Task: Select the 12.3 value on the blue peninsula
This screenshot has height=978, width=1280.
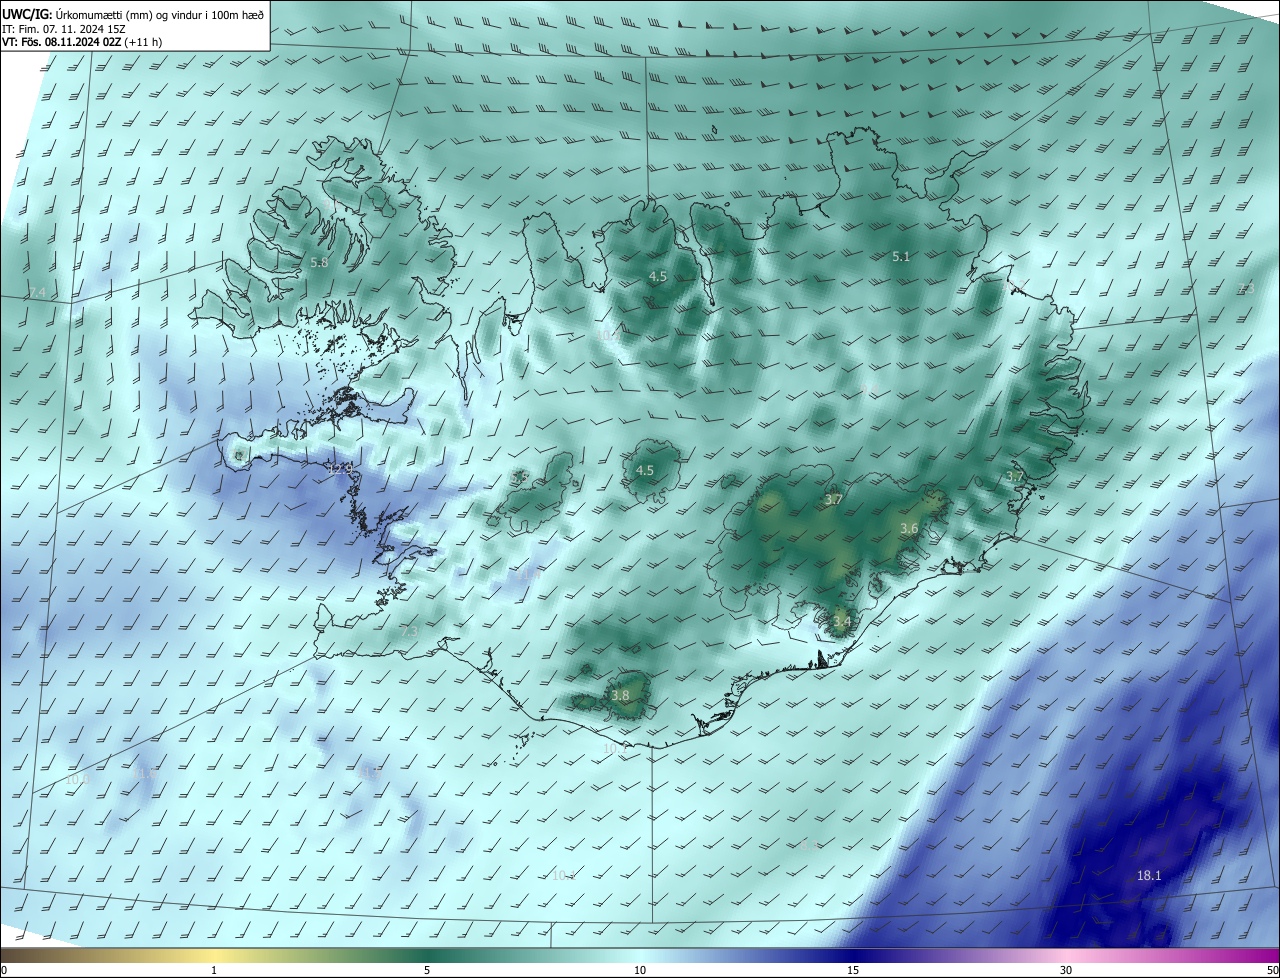Action: 341,467
